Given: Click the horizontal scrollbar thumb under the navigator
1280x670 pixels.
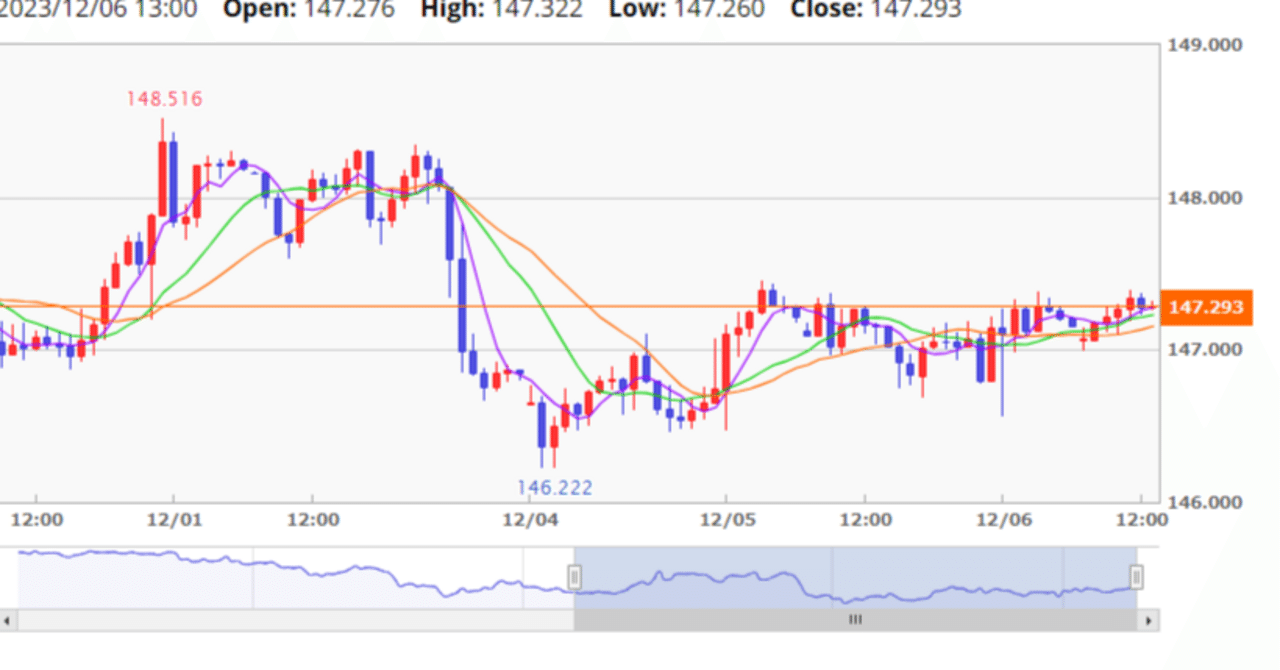Looking at the screenshot, I should [855, 620].
